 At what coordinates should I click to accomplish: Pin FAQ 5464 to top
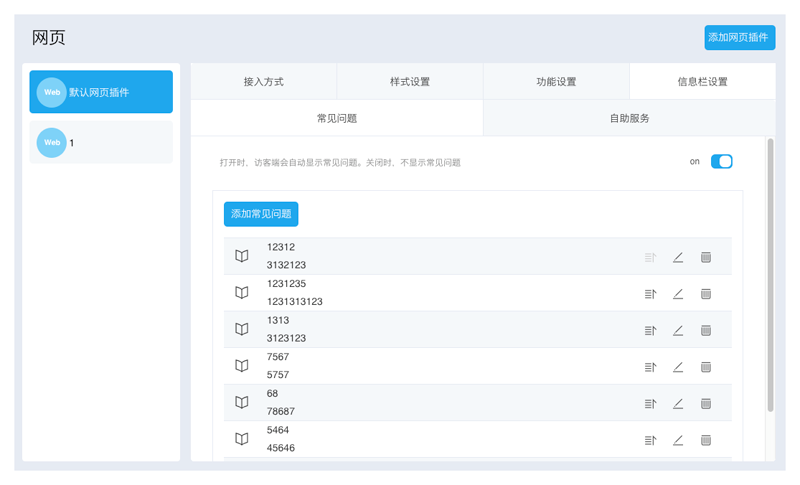tap(650, 440)
